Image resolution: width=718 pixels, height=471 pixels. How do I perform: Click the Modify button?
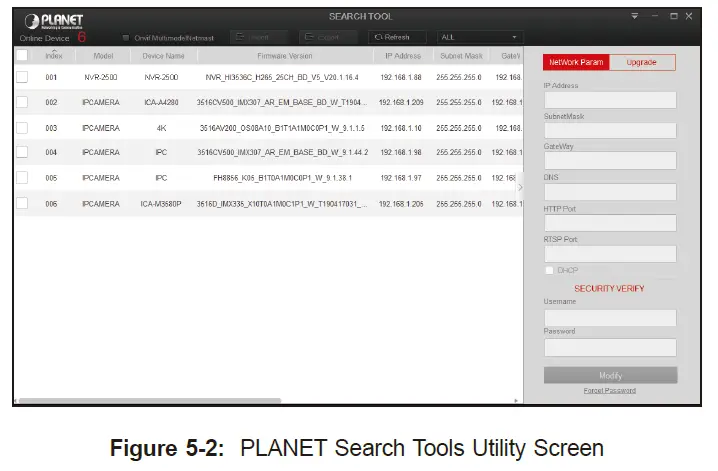click(x=610, y=375)
